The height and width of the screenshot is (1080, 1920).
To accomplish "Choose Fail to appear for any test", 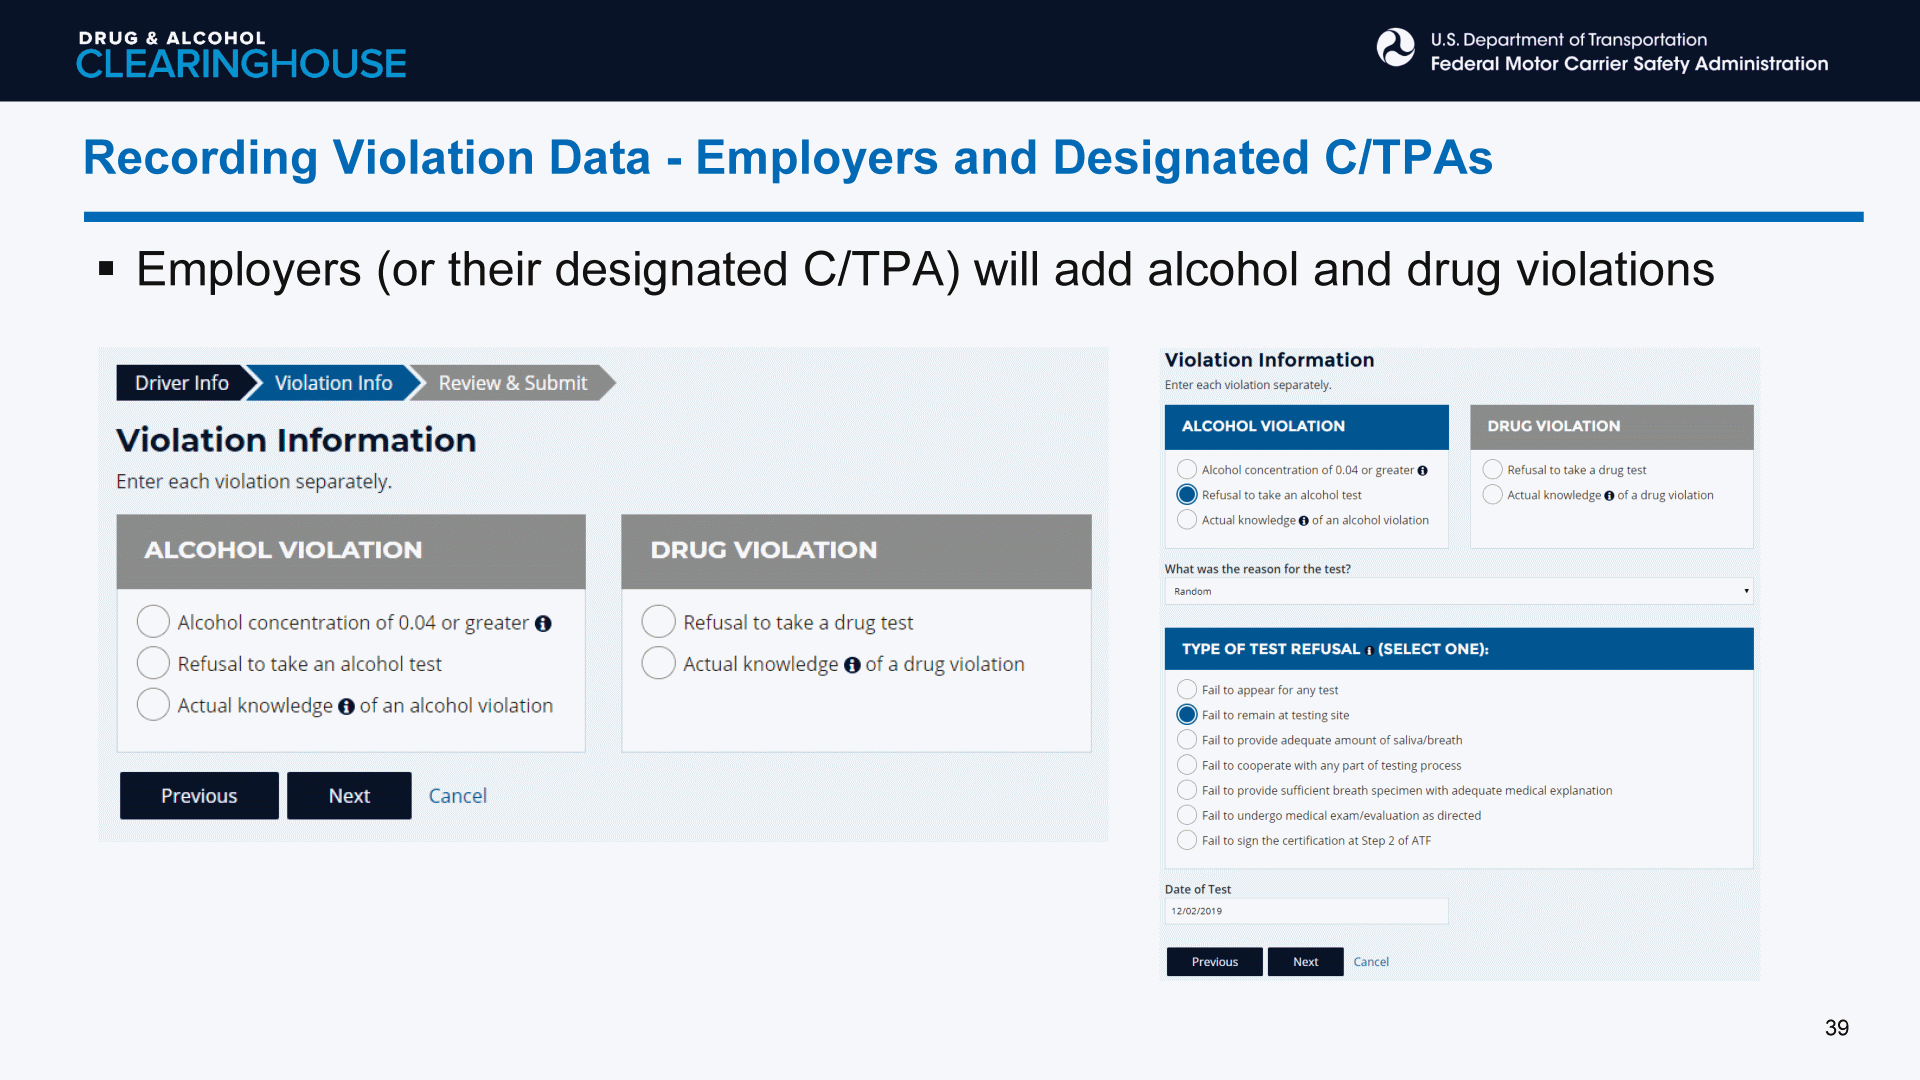I will coord(1187,689).
